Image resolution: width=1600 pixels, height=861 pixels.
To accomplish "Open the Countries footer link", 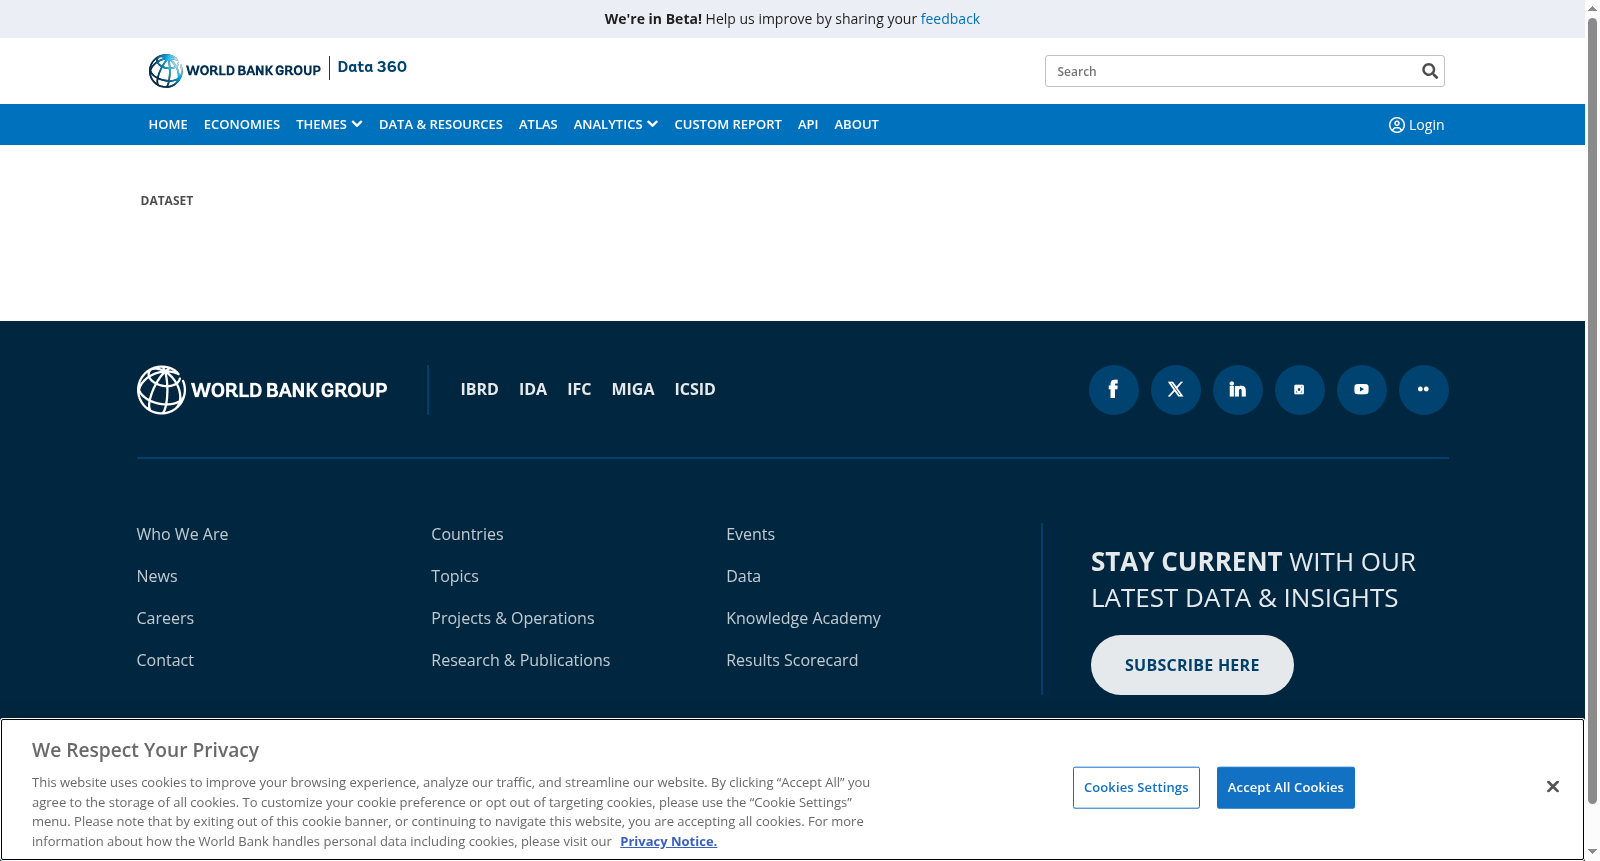I will coord(468,535).
